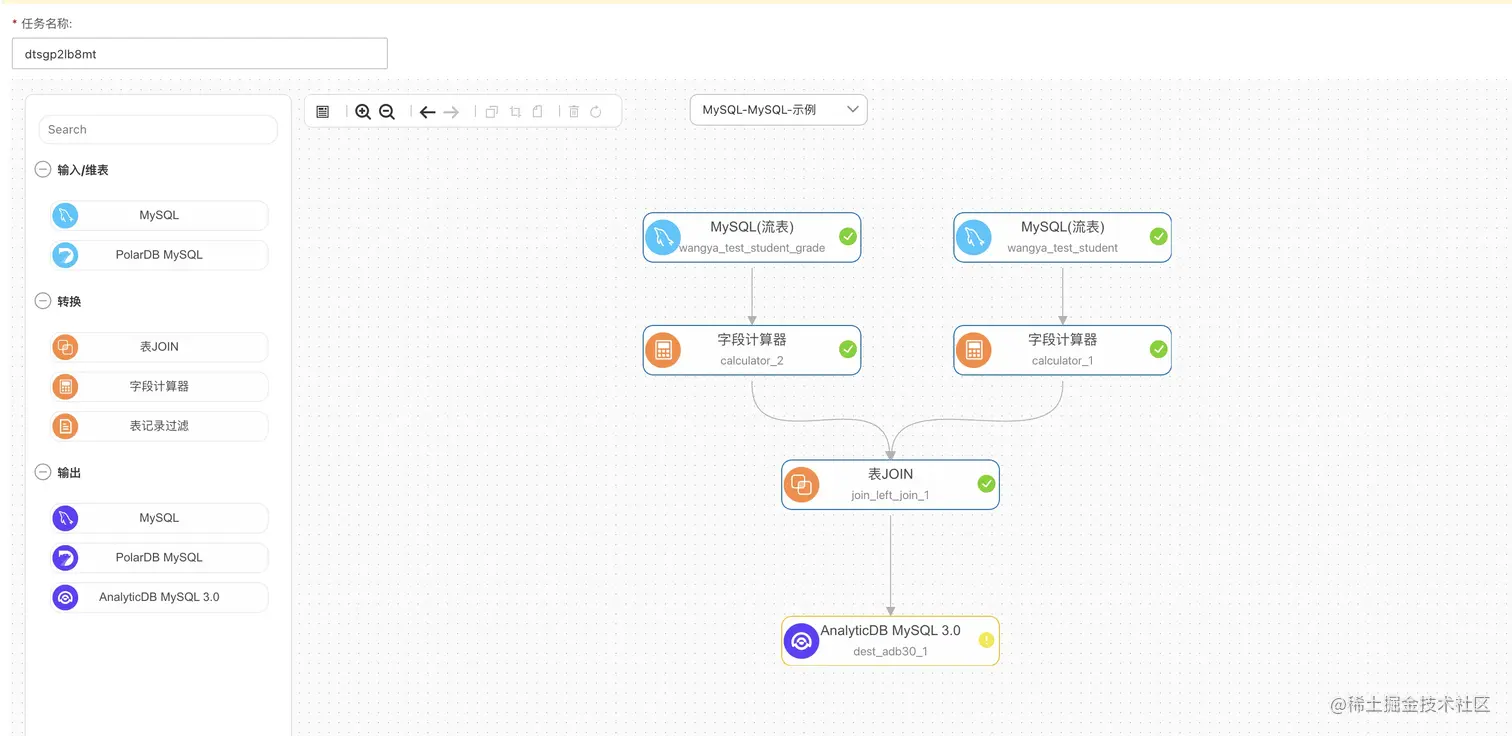Click the blue MySQL input icon in sidebar
The width and height of the screenshot is (1512, 736).
pos(65,215)
